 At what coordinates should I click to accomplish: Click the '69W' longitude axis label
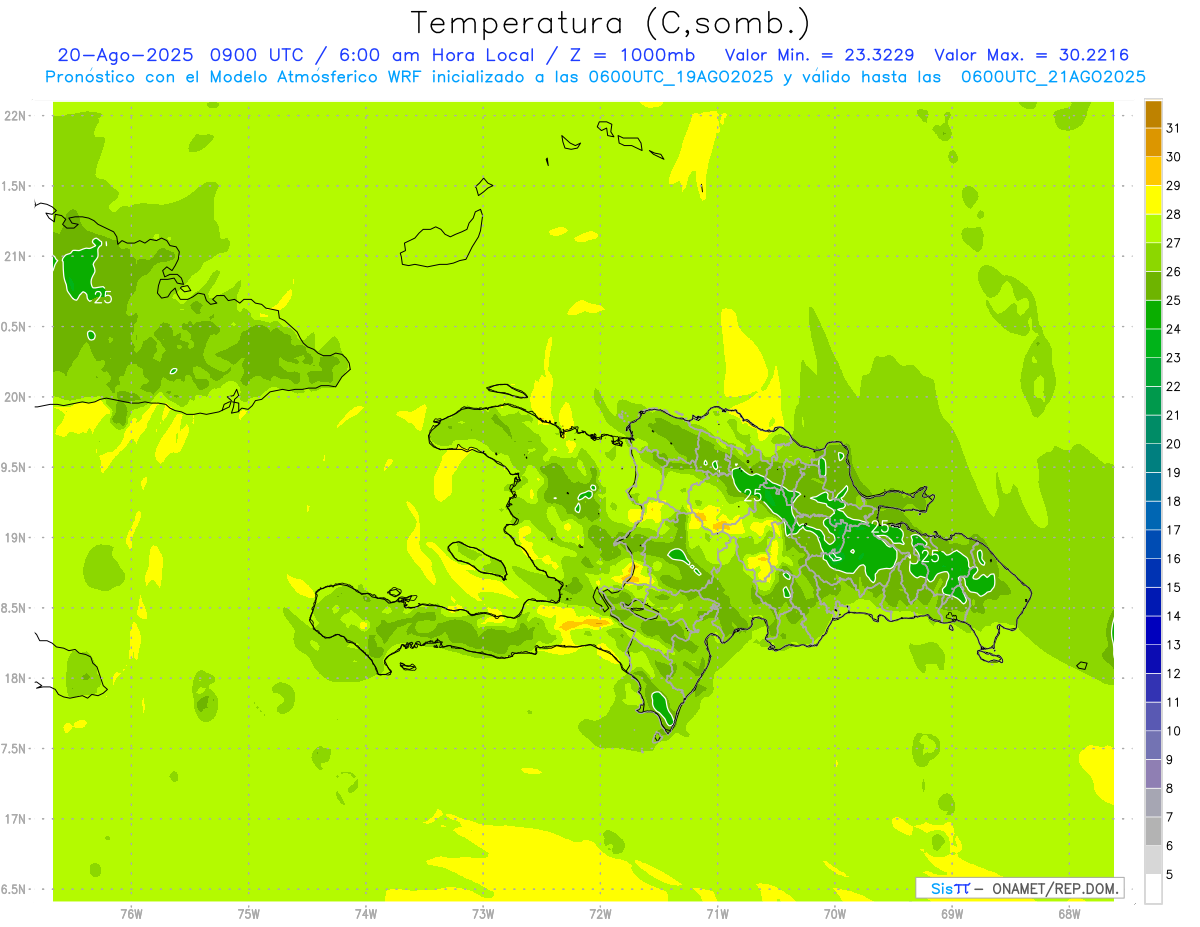[x=952, y=913]
